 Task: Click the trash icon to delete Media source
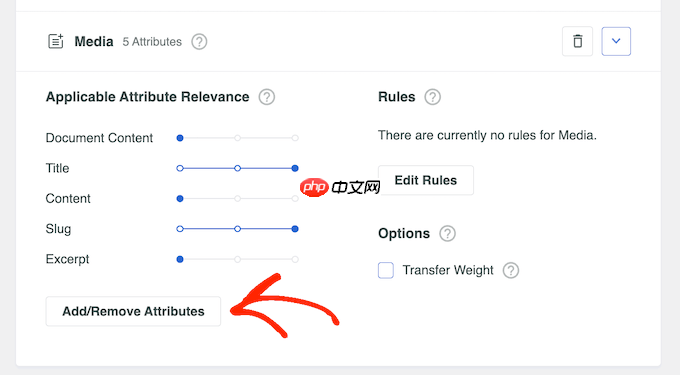click(x=577, y=42)
